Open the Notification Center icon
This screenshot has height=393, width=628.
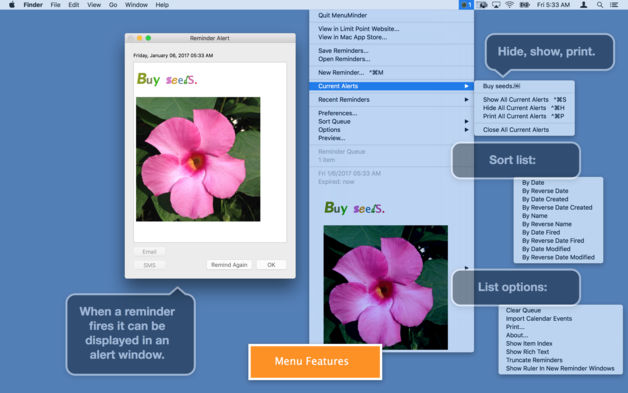click(614, 5)
